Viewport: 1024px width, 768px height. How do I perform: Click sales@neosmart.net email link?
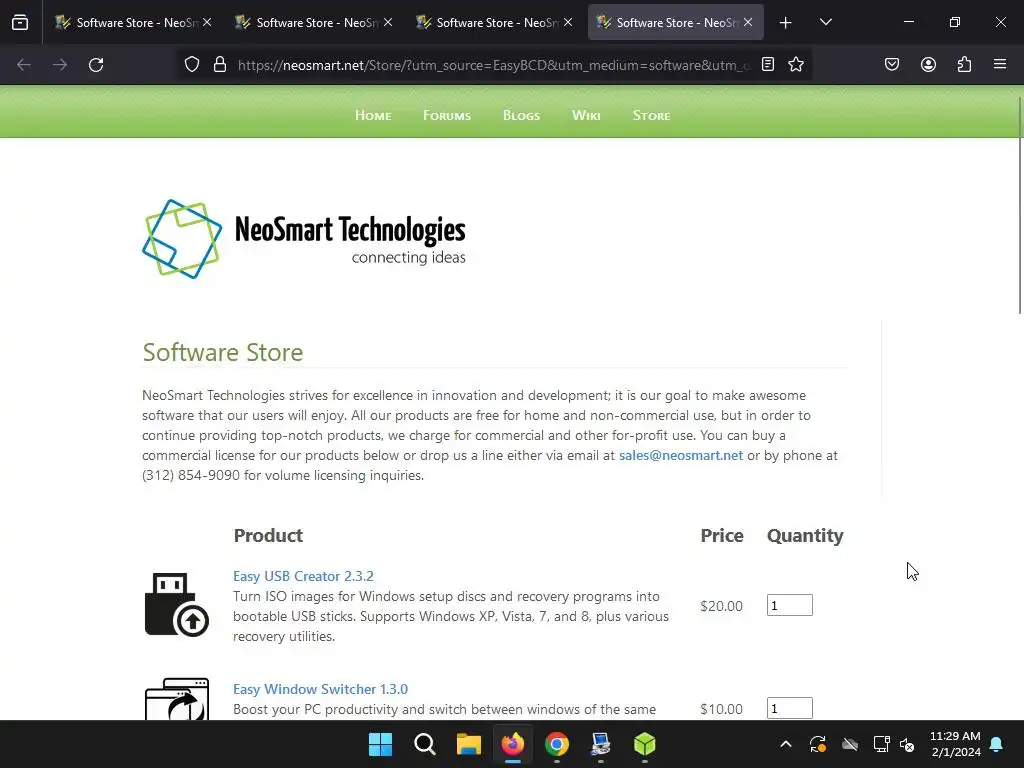680,455
